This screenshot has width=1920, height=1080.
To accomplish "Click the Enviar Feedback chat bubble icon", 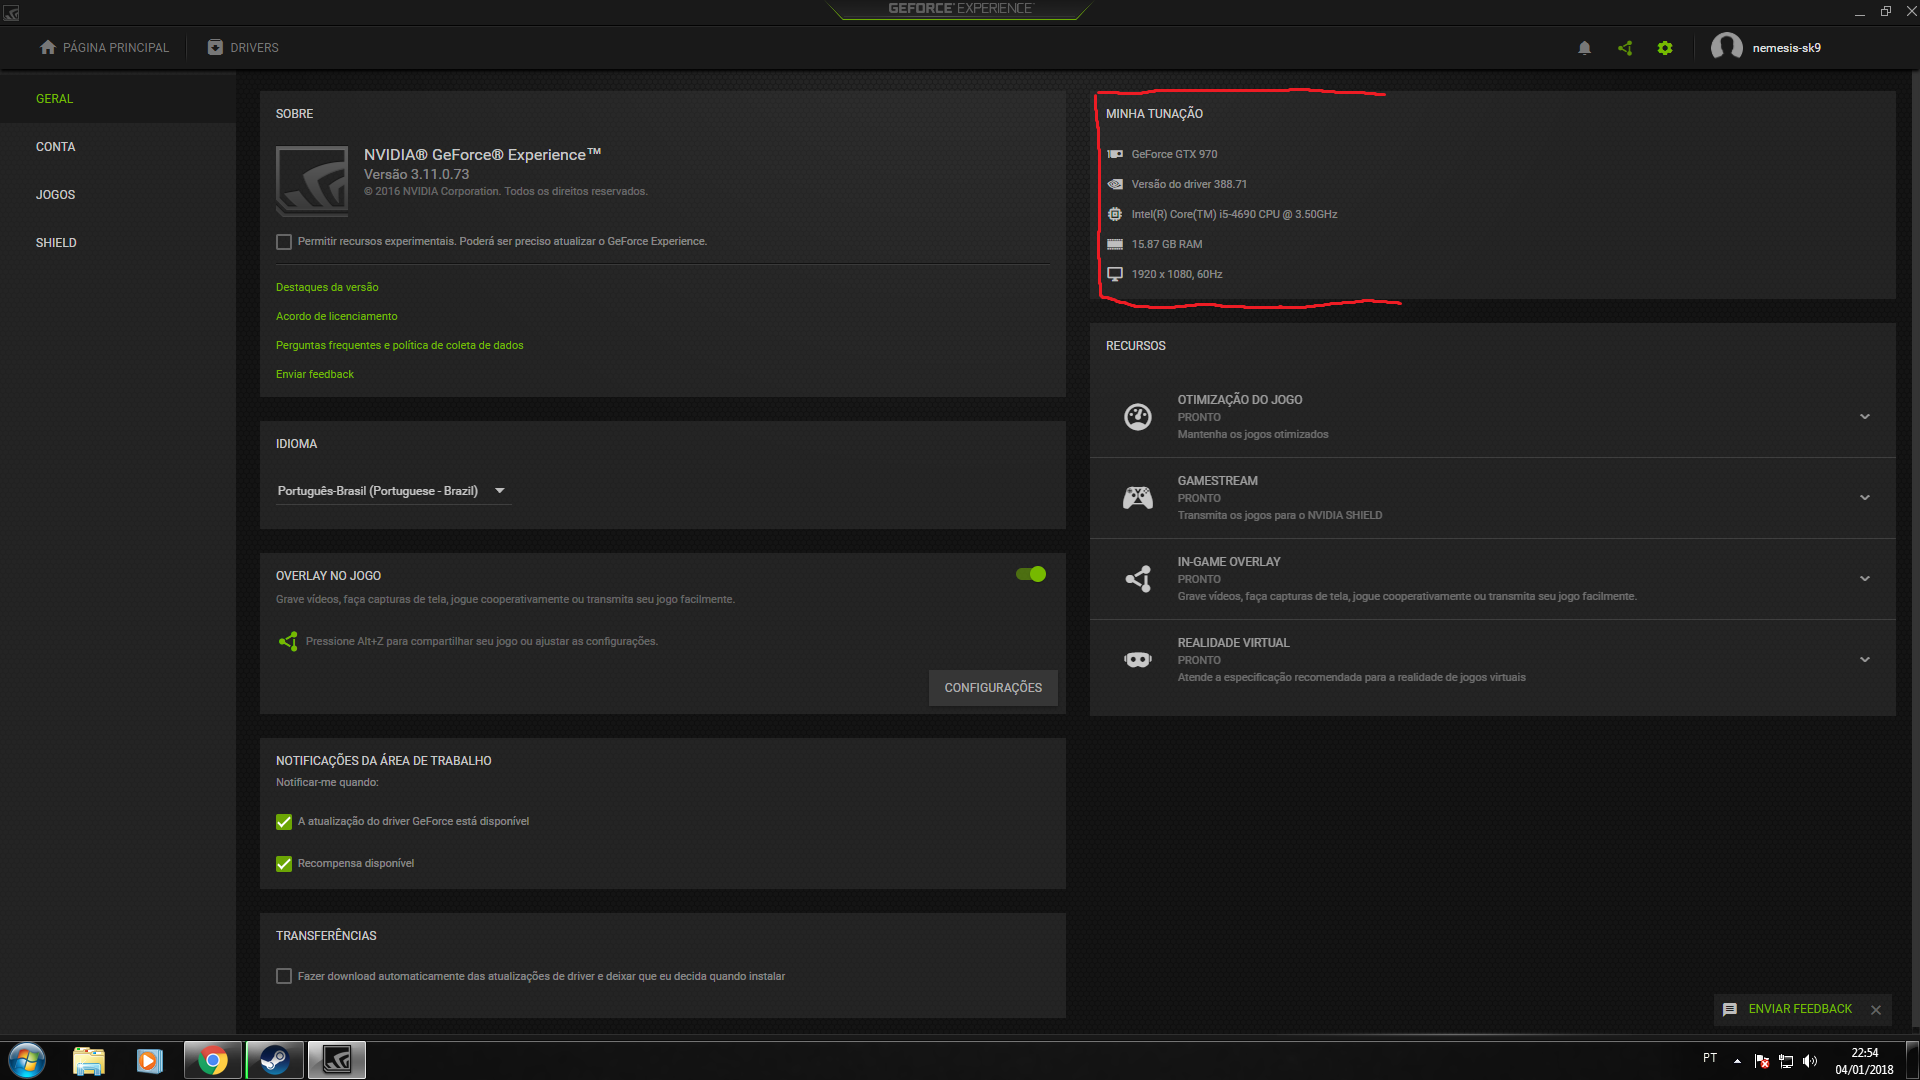I will pyautogui.click(x=1730, y=1009).
